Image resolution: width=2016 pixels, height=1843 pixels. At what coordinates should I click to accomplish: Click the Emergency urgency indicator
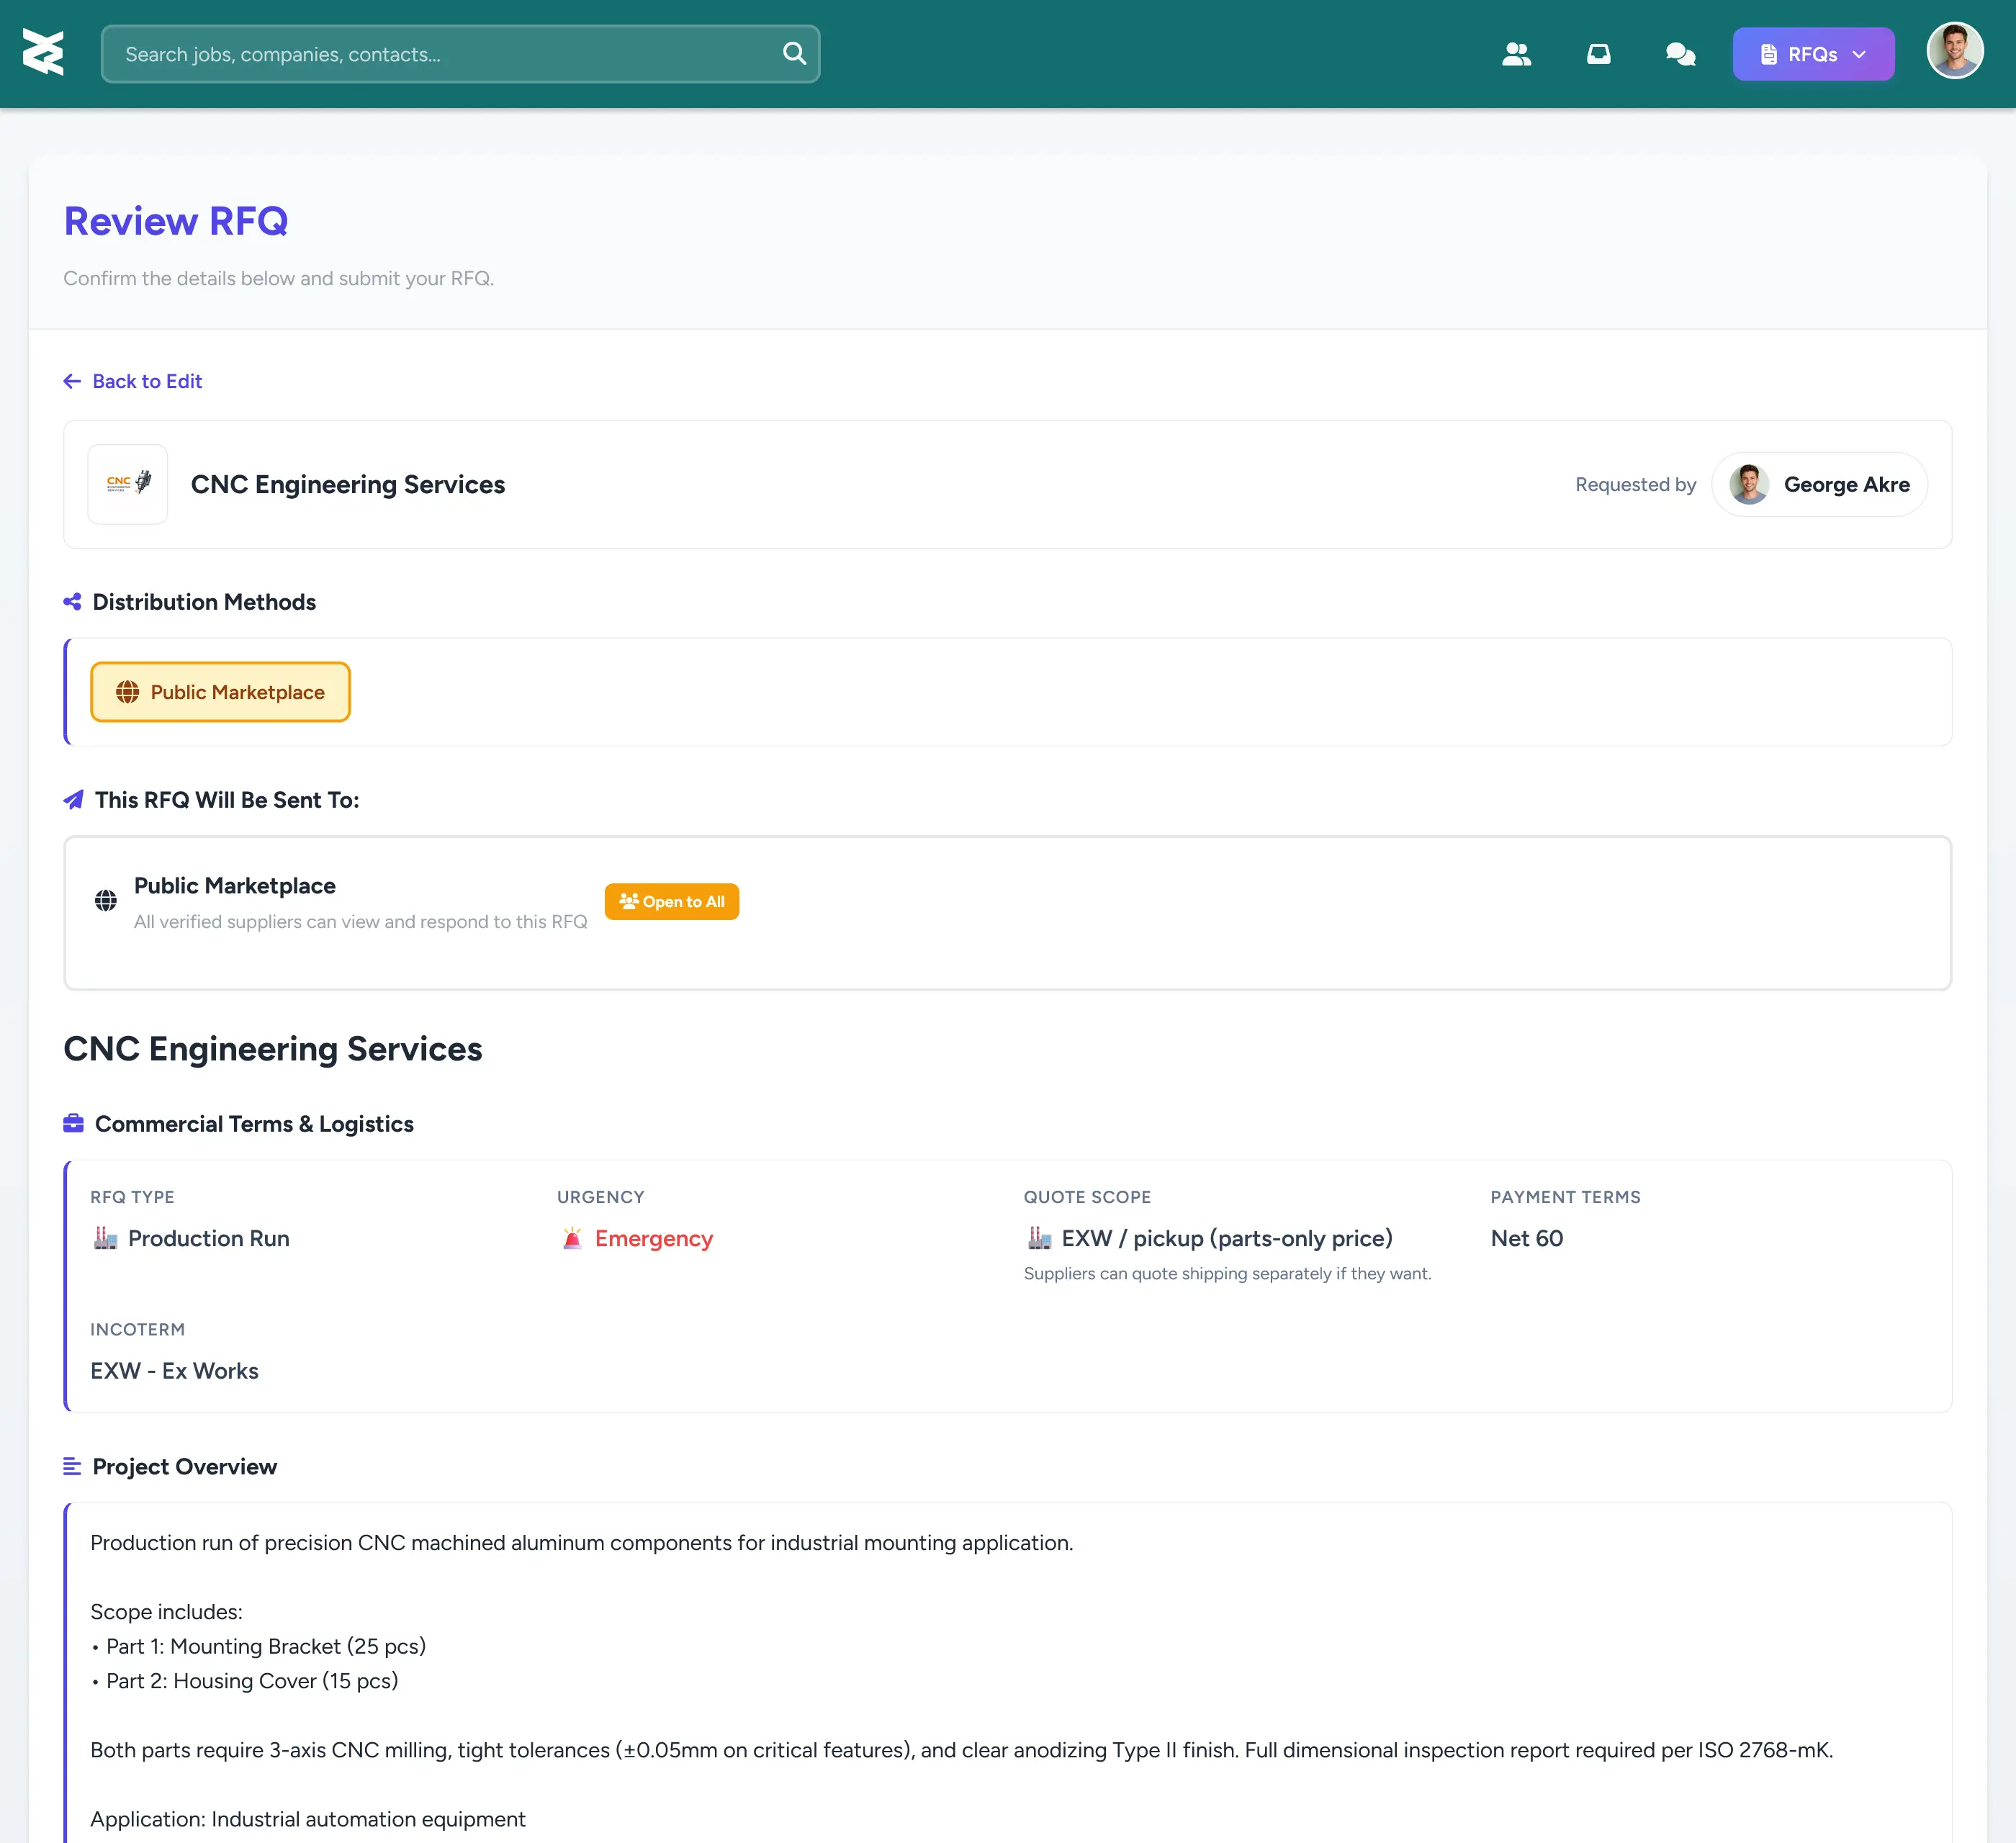(637, 1238)
